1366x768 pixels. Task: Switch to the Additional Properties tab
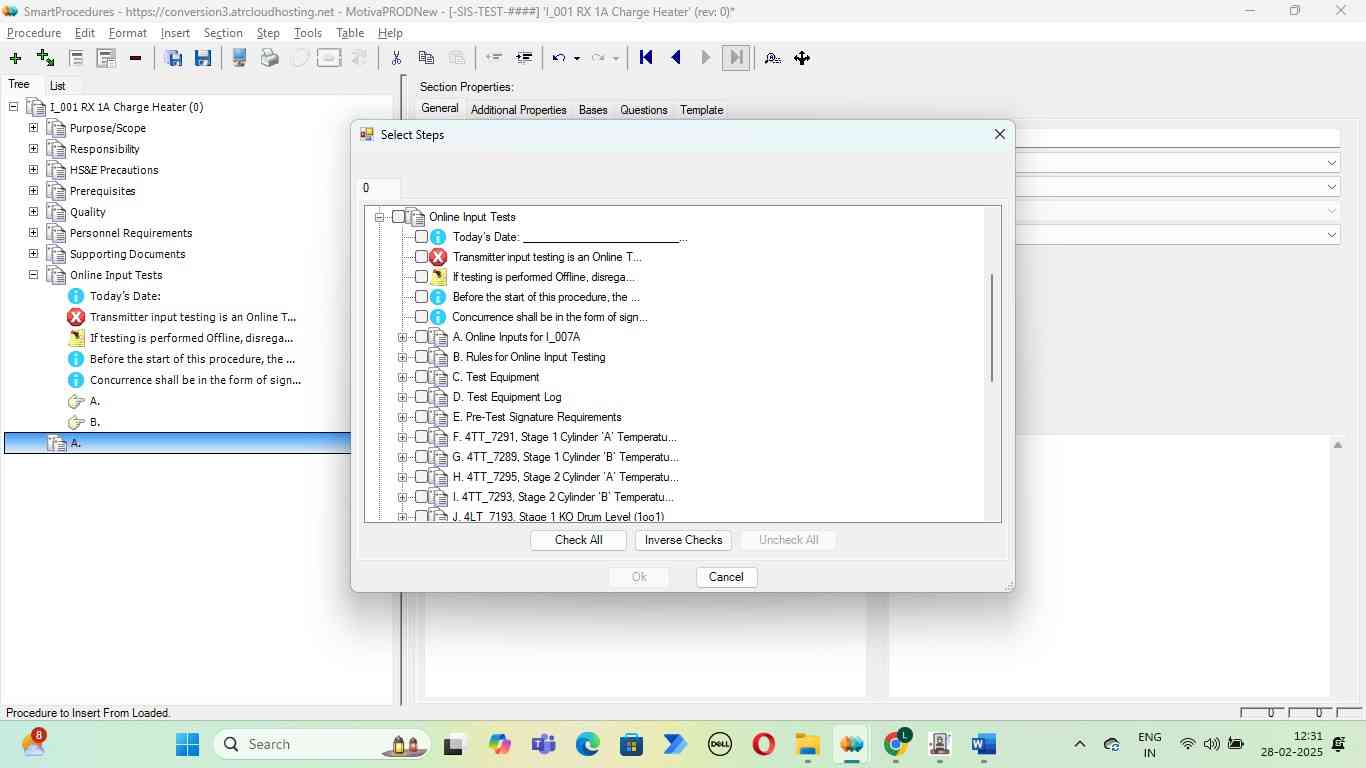click(x=518, y=110)
